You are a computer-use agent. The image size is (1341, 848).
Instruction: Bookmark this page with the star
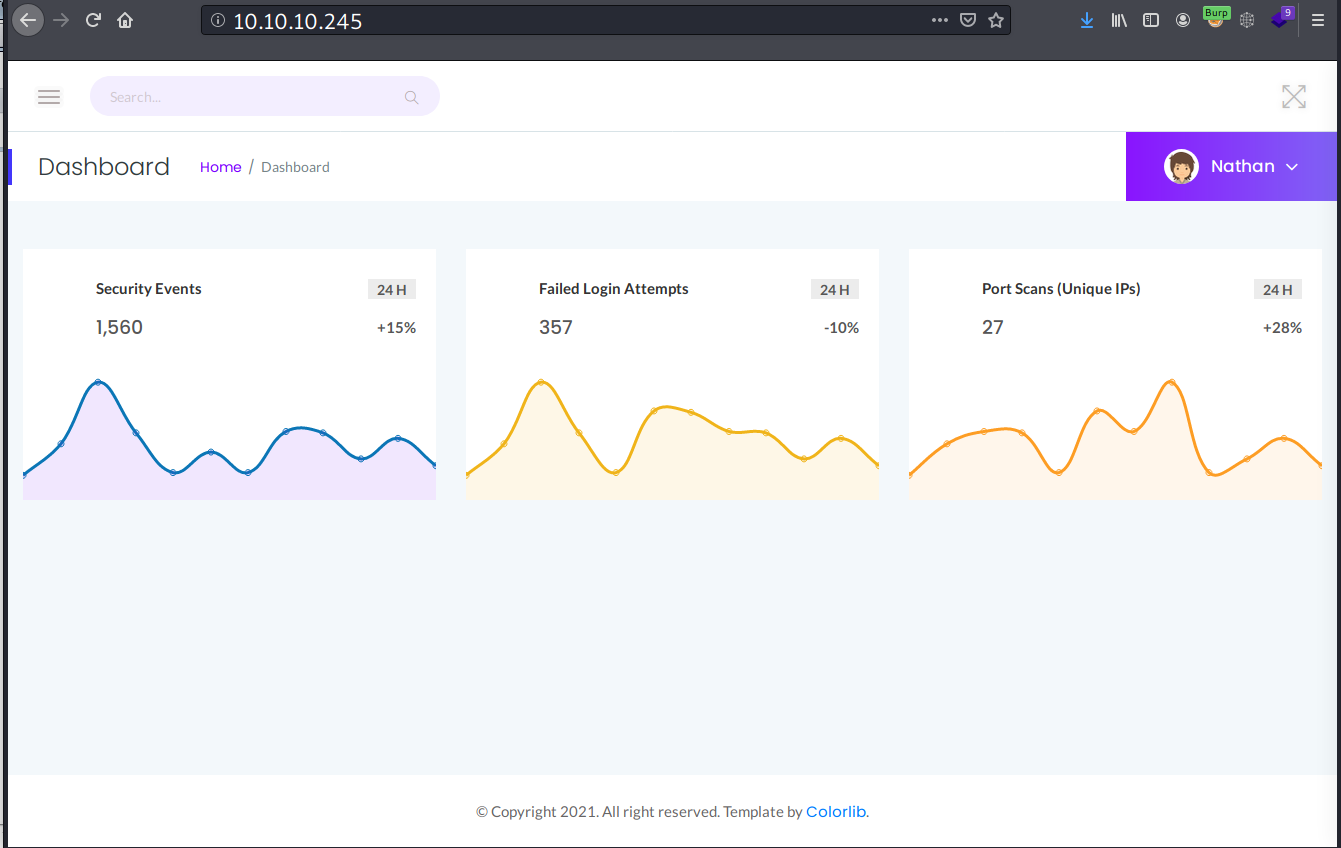996,20
